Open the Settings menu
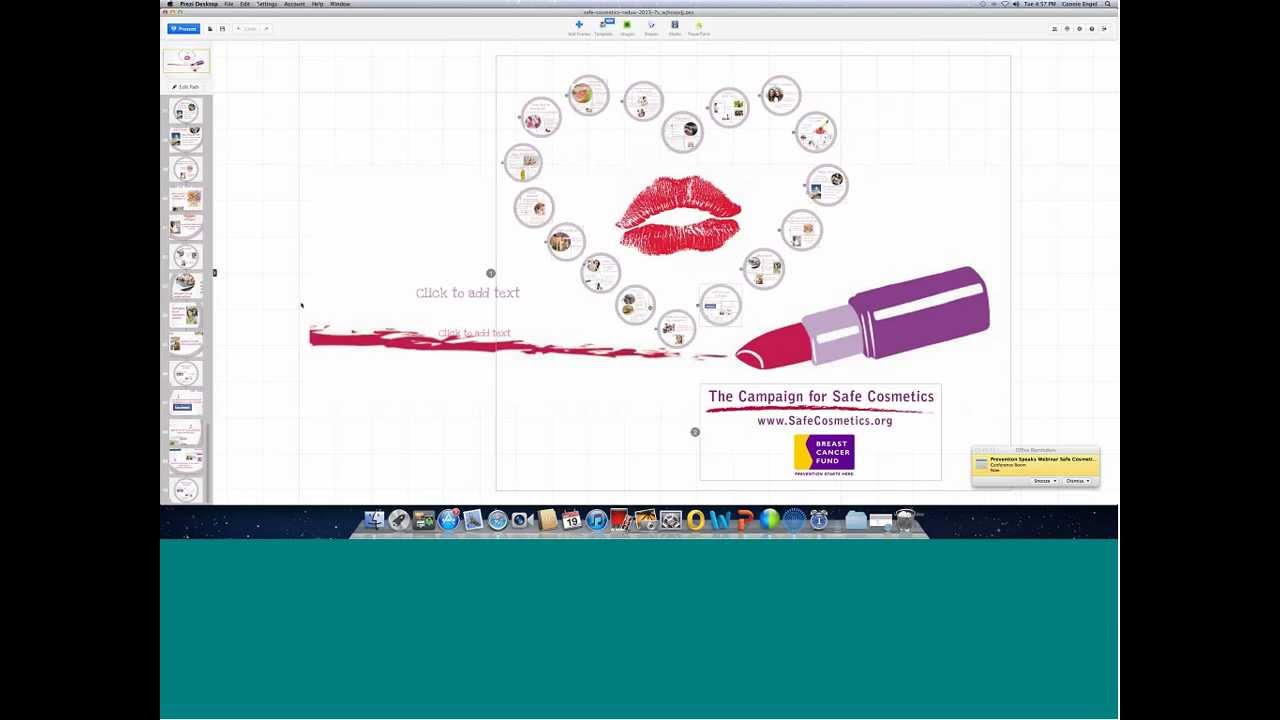This screenshot has height=720, width=1280. [x=267, y=4]
